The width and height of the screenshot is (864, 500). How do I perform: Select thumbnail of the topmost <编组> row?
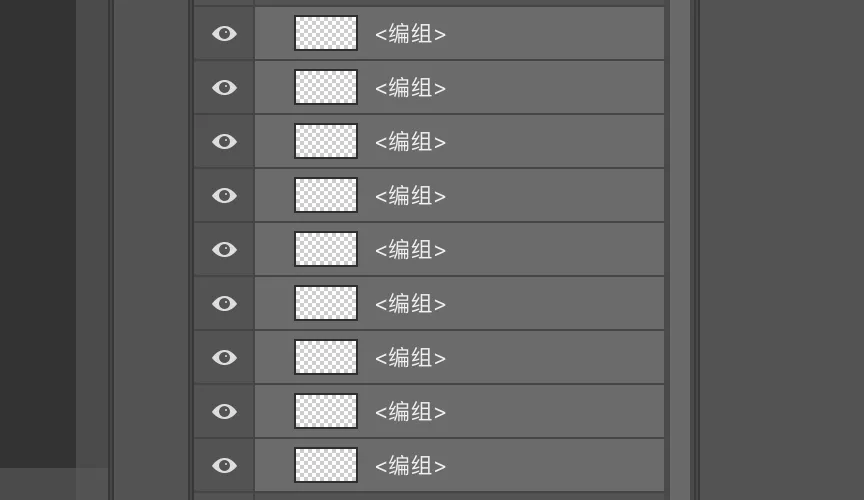(326, 33)
